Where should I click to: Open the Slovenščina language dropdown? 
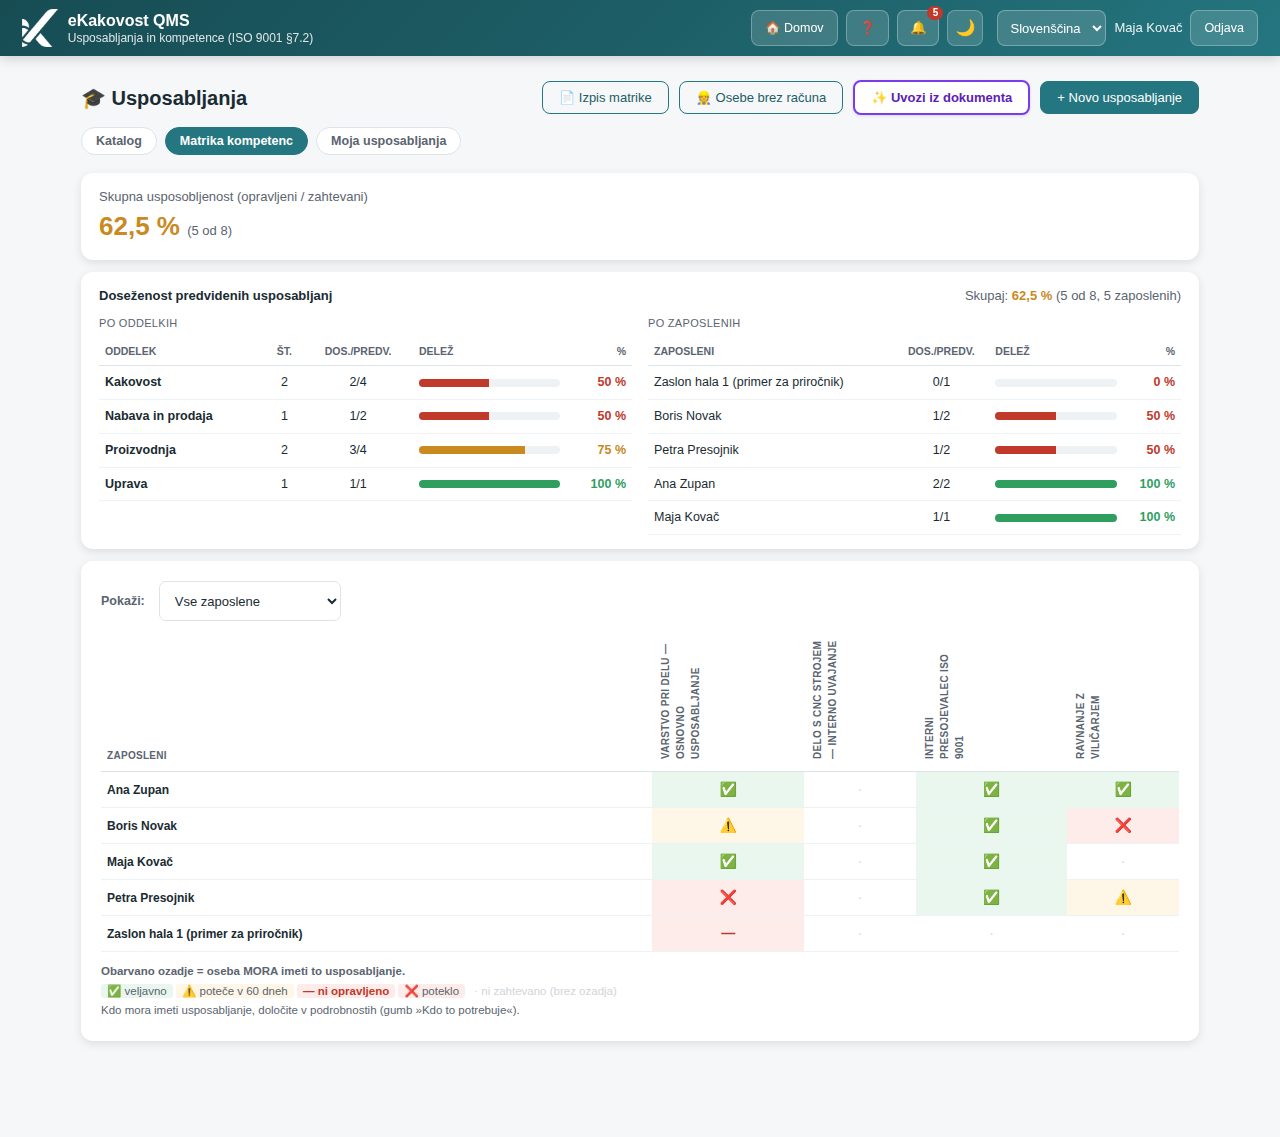click(x=1051, y=28)
